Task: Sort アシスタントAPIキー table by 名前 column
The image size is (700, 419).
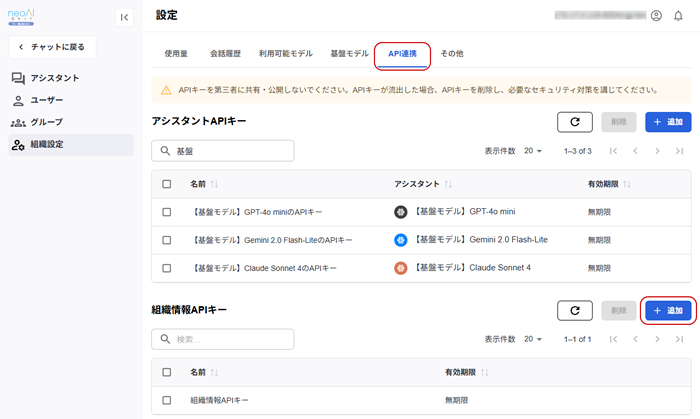Action: point(214,185)
